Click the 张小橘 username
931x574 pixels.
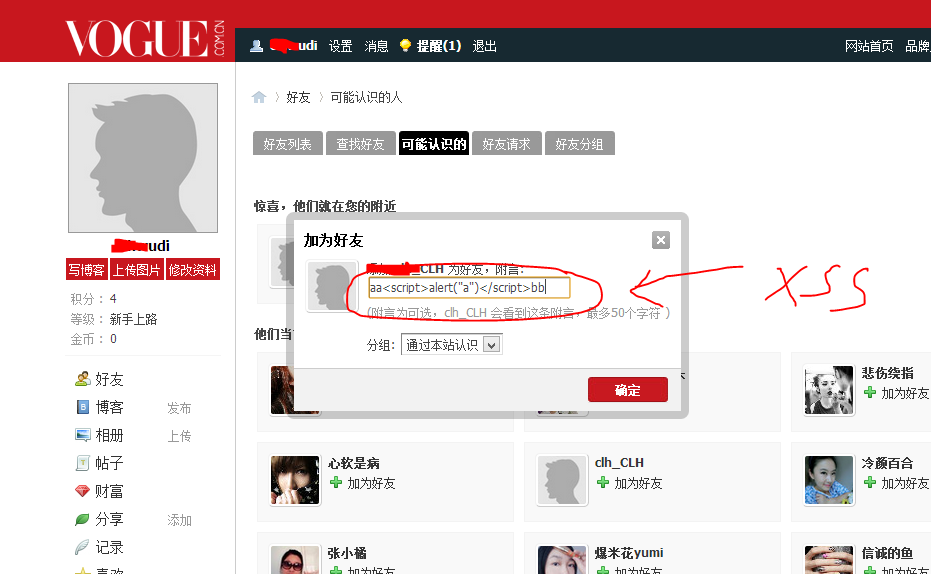coord(347,553)
